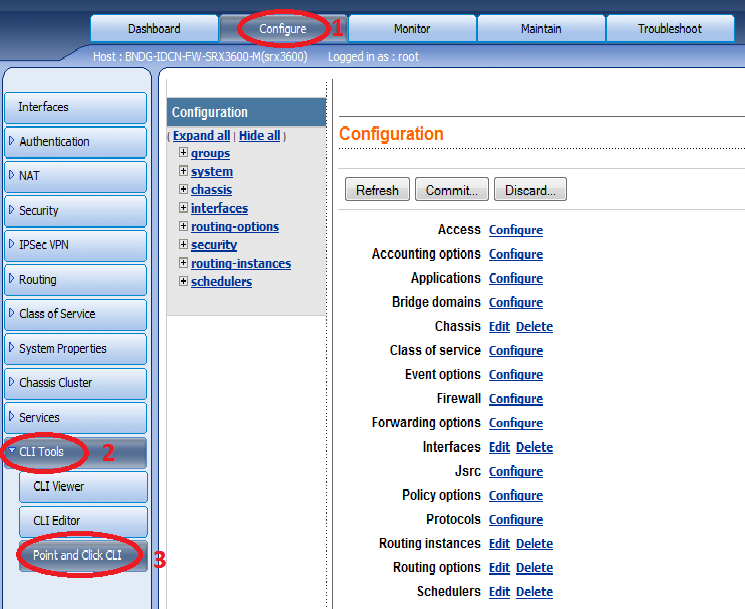The image size is (745, 609).
Task: Expand the IPSec VPN sidebar menu
Action: click(x=76, y=245)
